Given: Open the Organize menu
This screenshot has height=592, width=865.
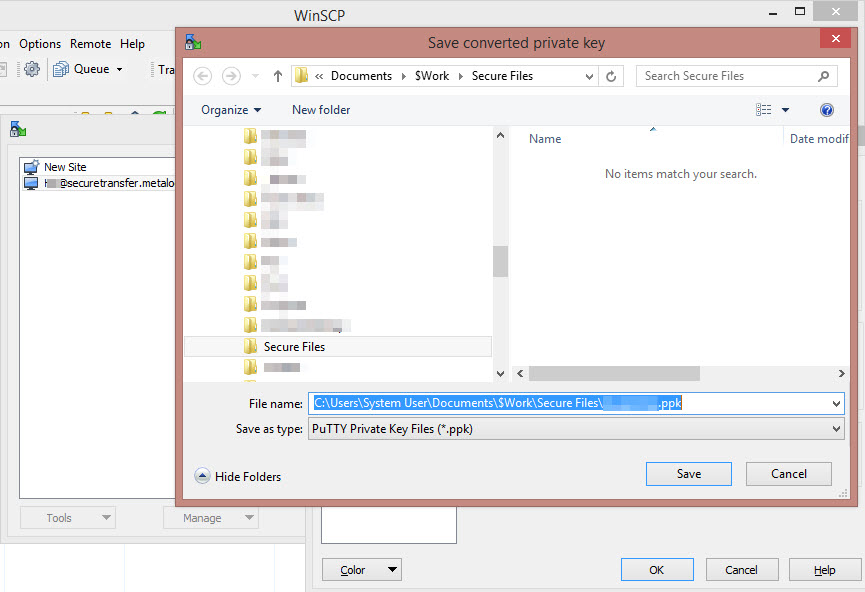Looking at the screenshot, I should point(231,110).
